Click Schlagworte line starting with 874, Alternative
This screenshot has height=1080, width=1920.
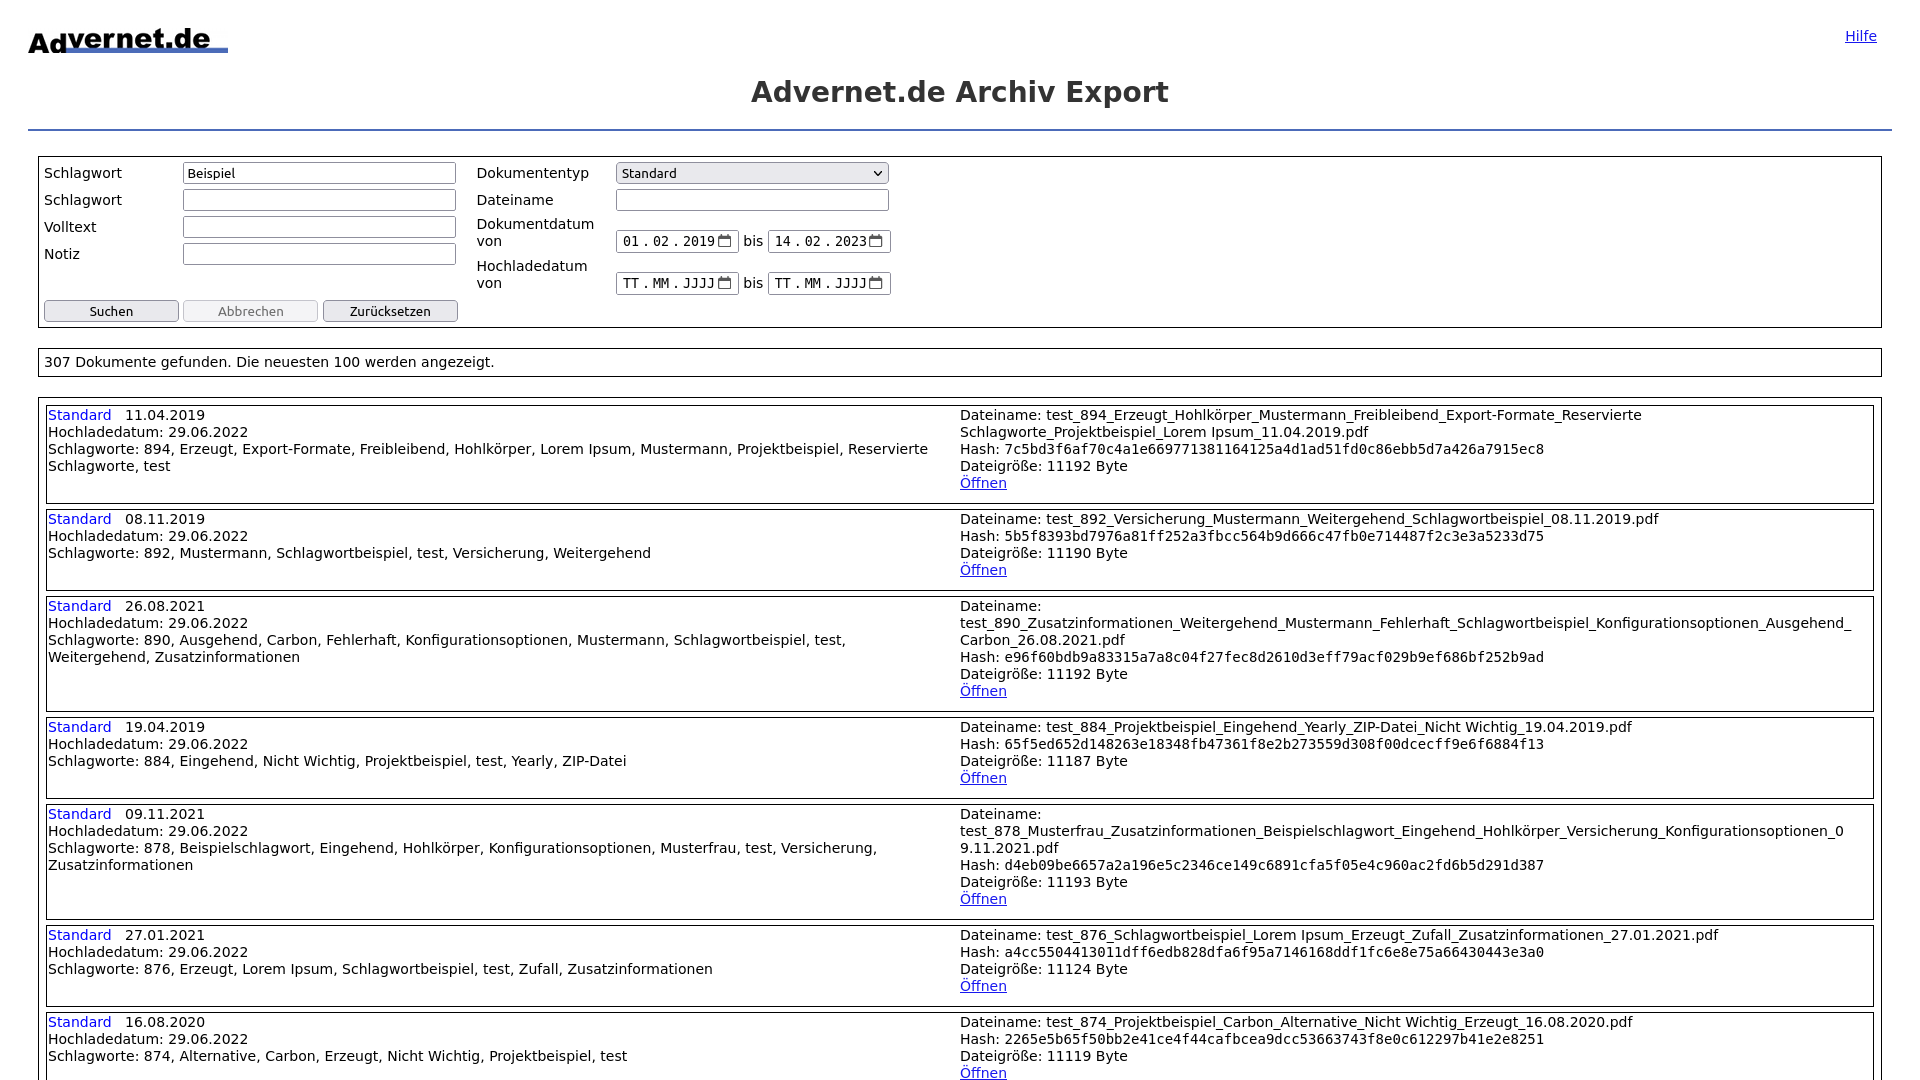click(337, 1056)
